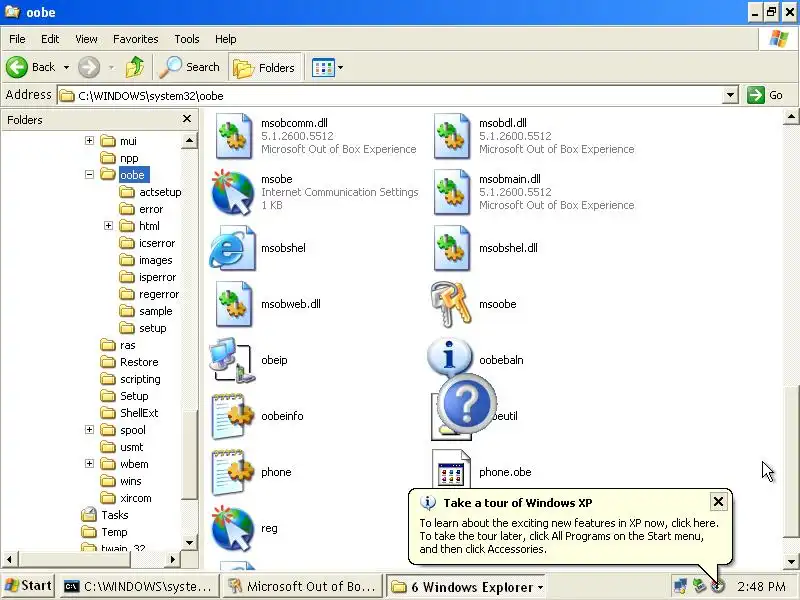Screen dimensions: 800x600
Task: Switch to Microsoft Out of Box taskbar button
Action: tap(303, 587)
